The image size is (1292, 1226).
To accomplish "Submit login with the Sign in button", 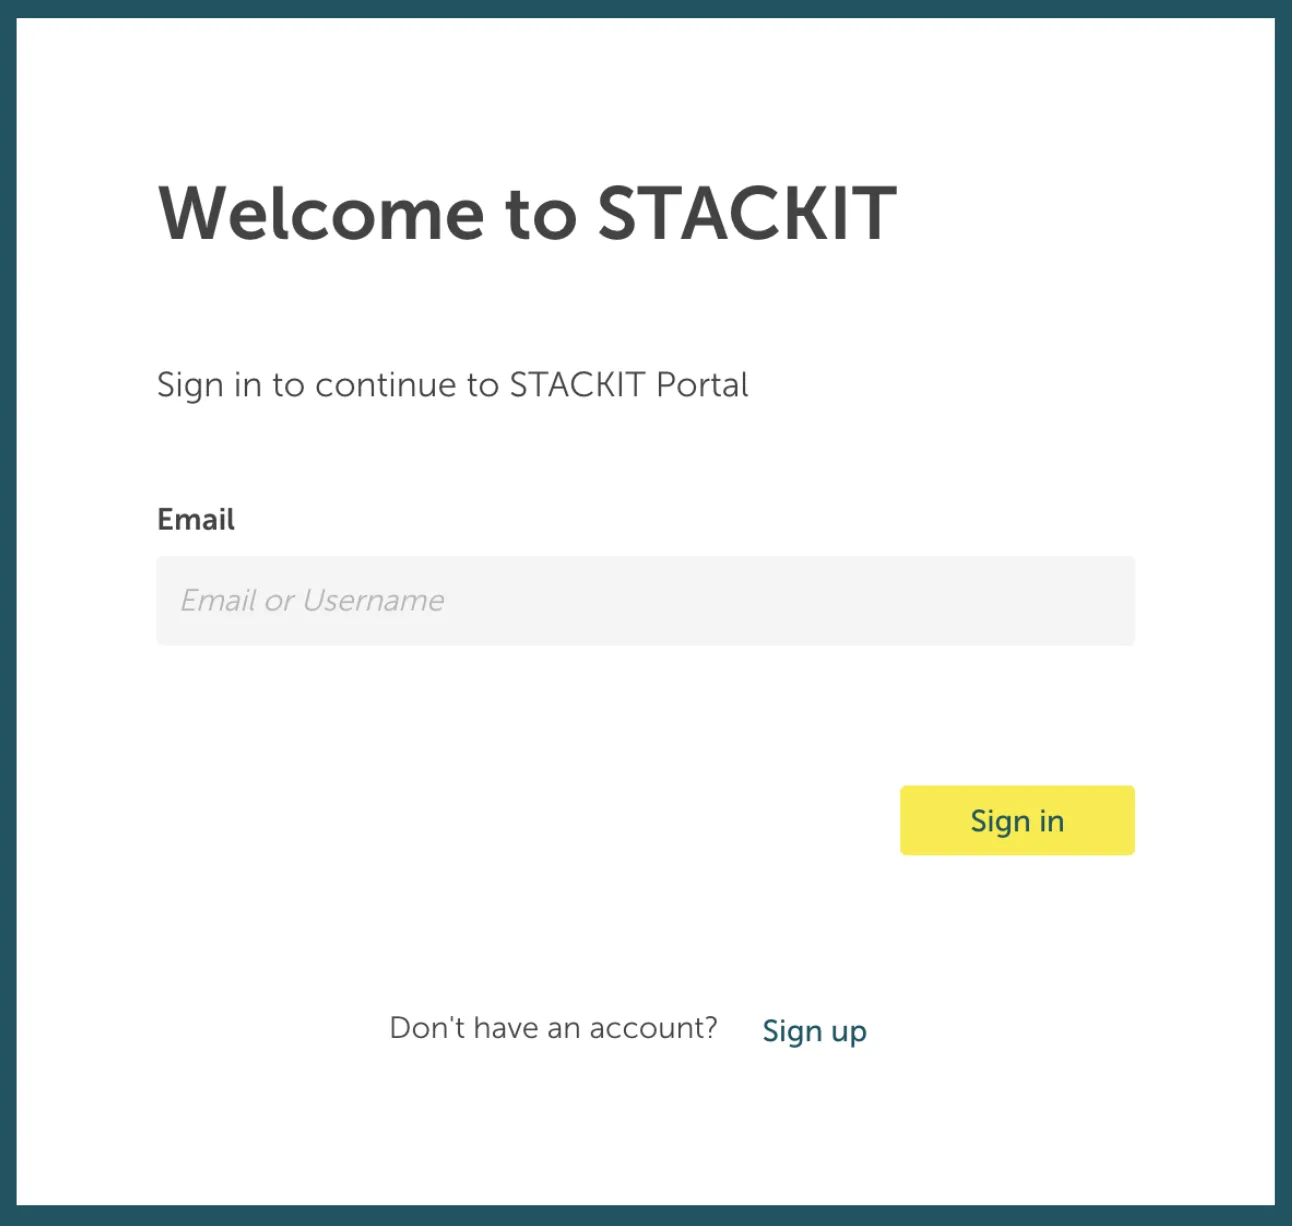I will (1016, 820).
